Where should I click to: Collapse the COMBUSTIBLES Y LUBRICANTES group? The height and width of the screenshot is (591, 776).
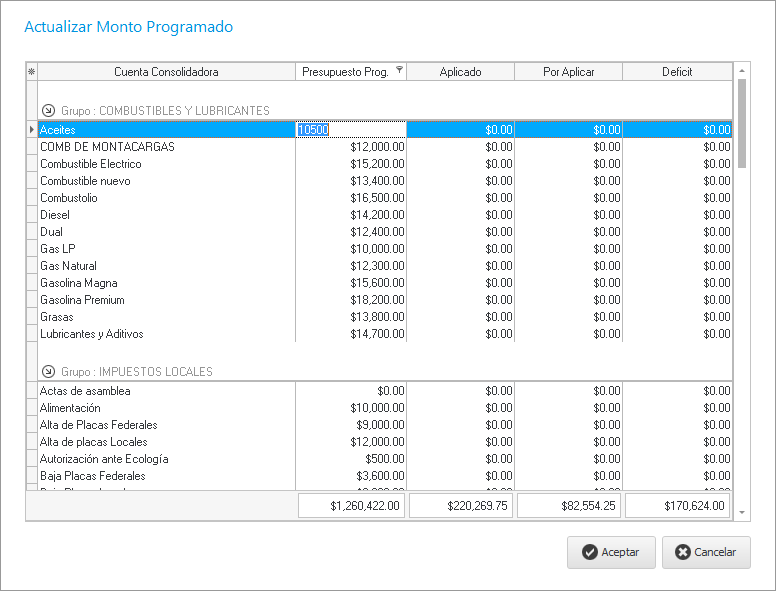click(x=47, y=110)
